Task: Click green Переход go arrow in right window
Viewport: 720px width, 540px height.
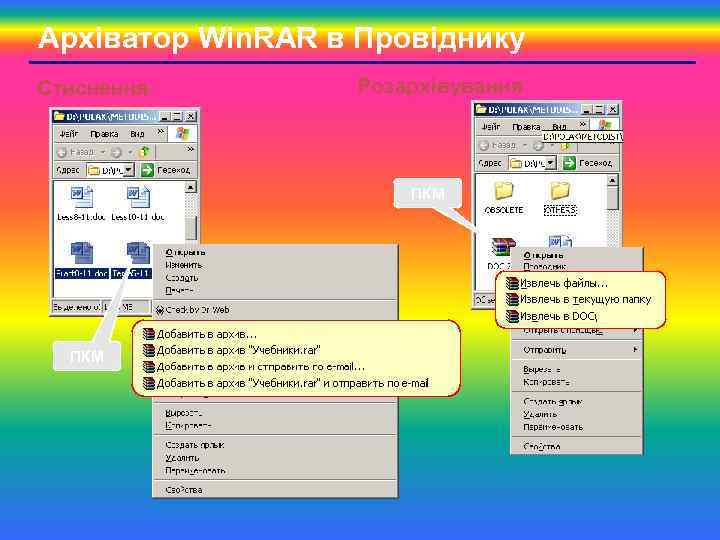Action: click(569, 163)
